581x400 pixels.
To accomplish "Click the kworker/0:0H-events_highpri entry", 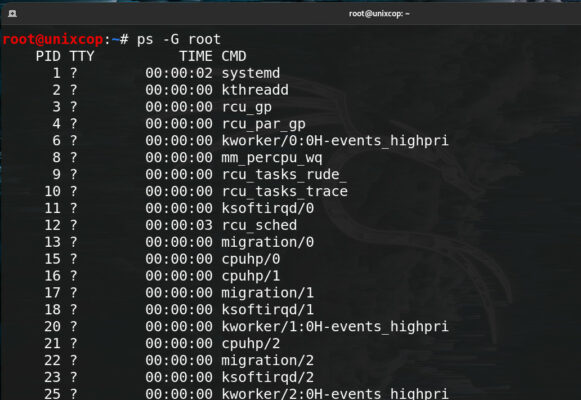I will (335, 141).
